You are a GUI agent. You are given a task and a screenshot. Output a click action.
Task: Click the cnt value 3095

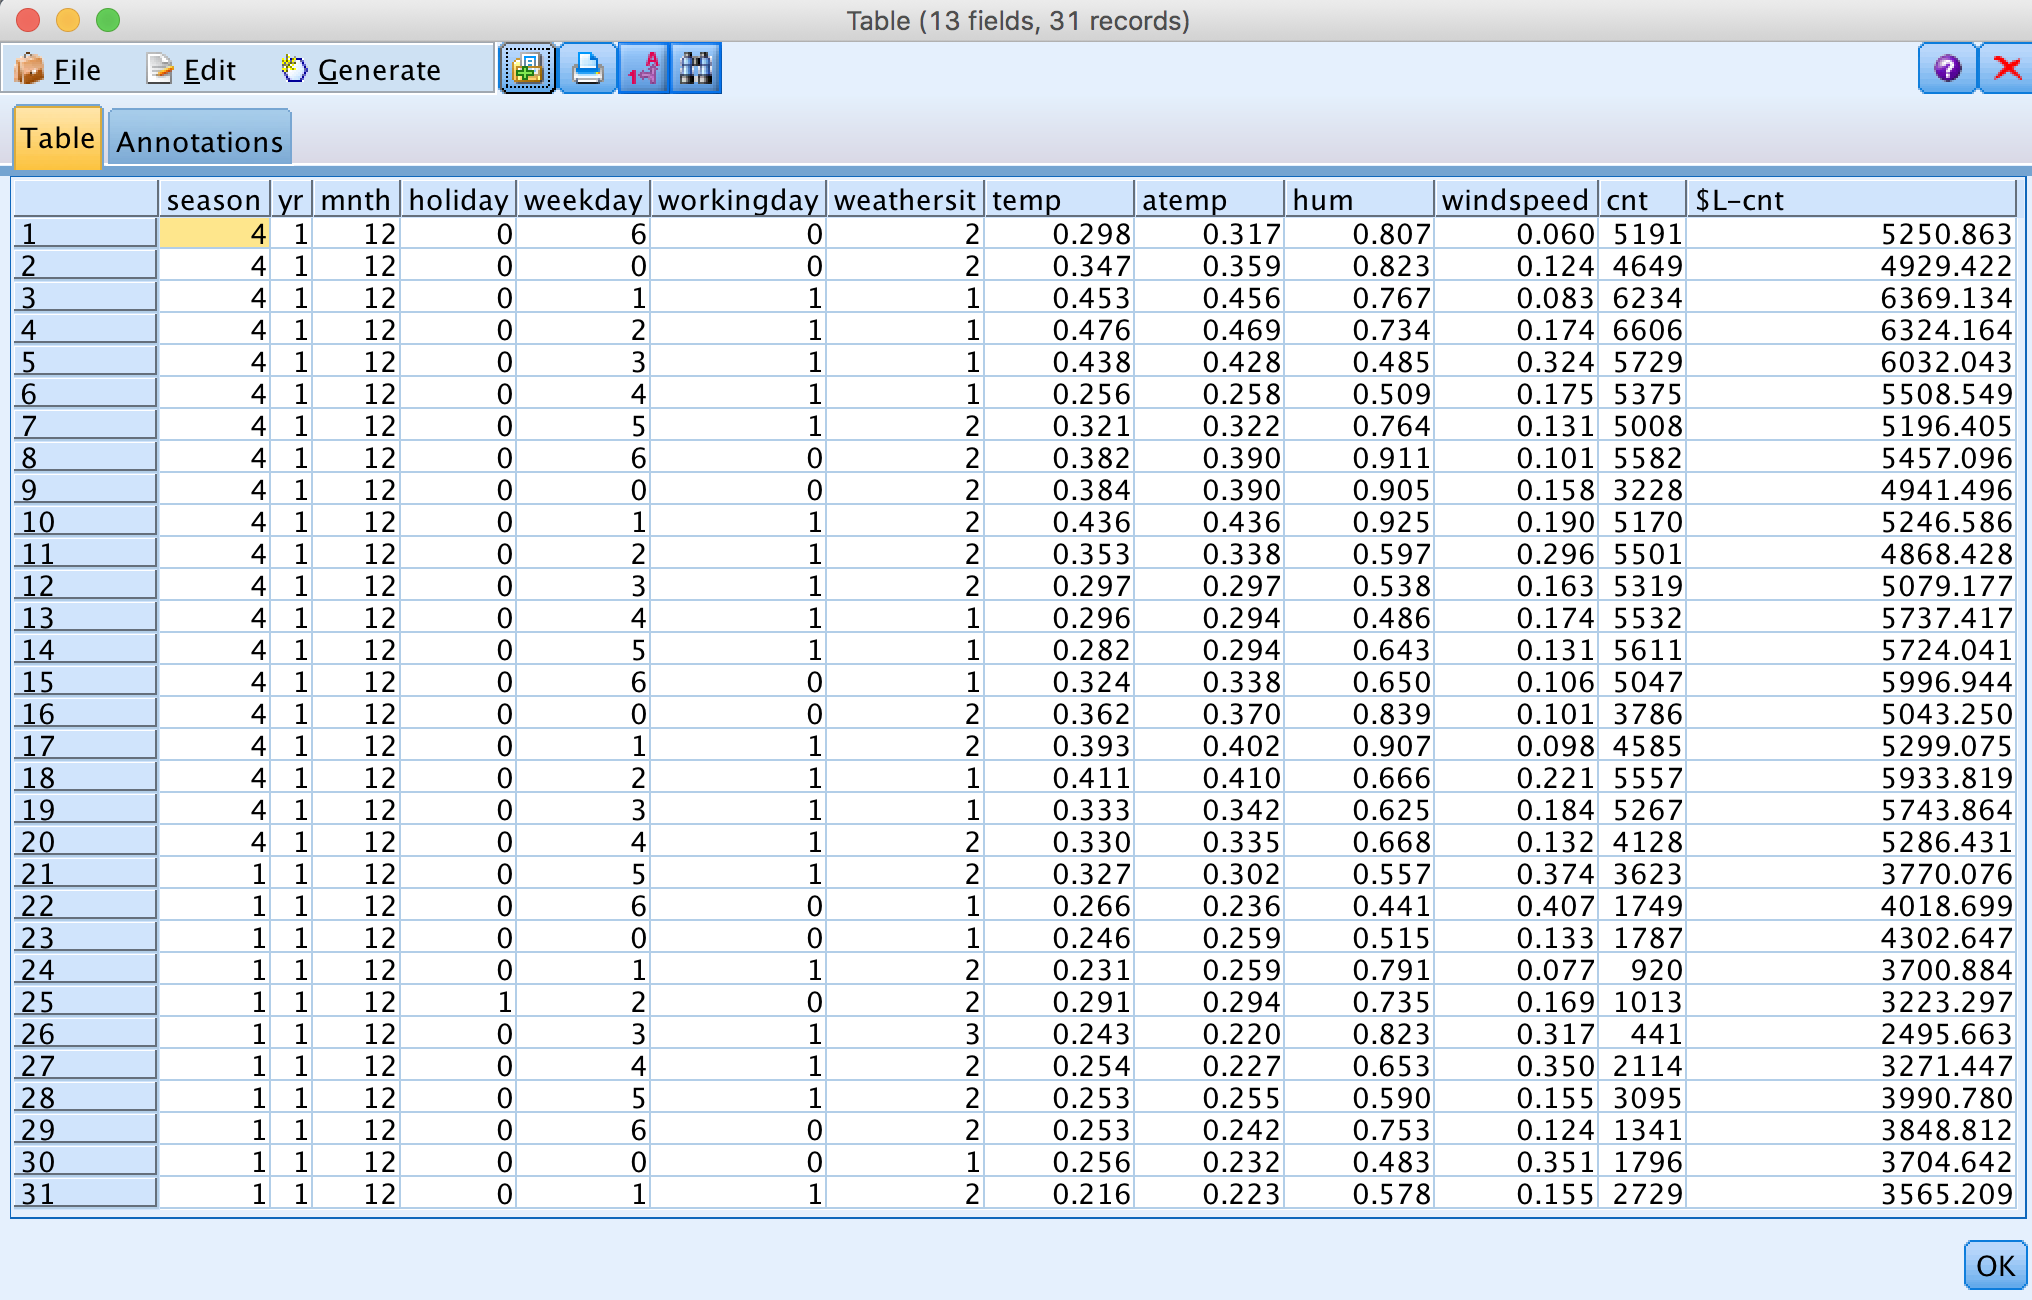click(1648, 1098)
